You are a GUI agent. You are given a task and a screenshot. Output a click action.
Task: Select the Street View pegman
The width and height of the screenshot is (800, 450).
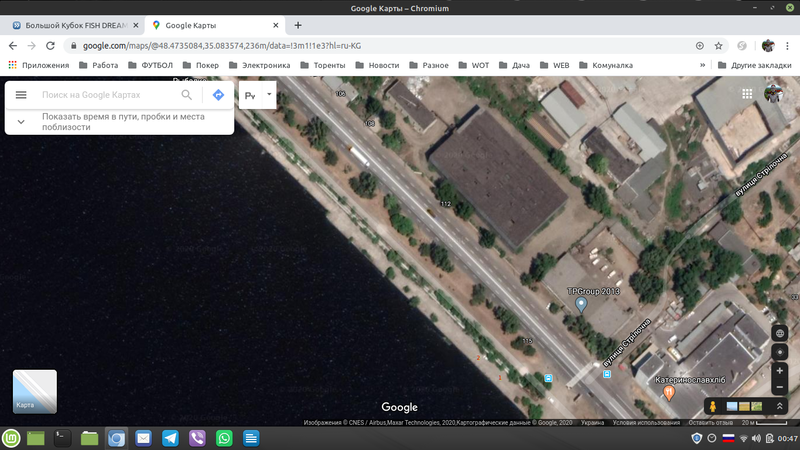(713, 406)
